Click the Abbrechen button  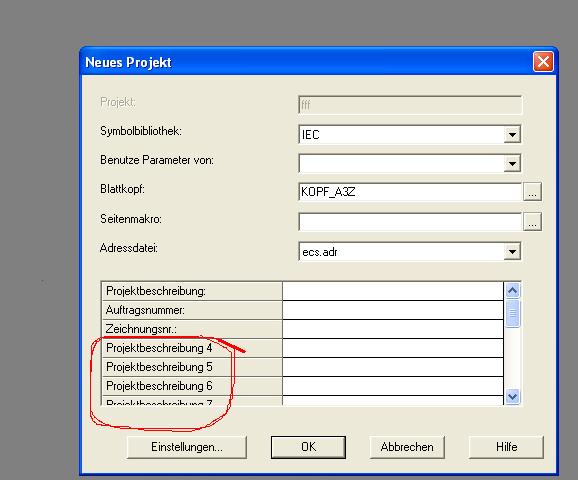[407, 447]
